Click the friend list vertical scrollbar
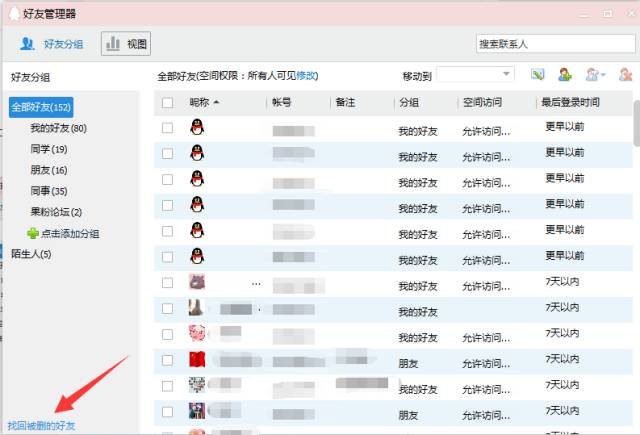The width and height of the screenshot is (640, 435). point(636,122)
